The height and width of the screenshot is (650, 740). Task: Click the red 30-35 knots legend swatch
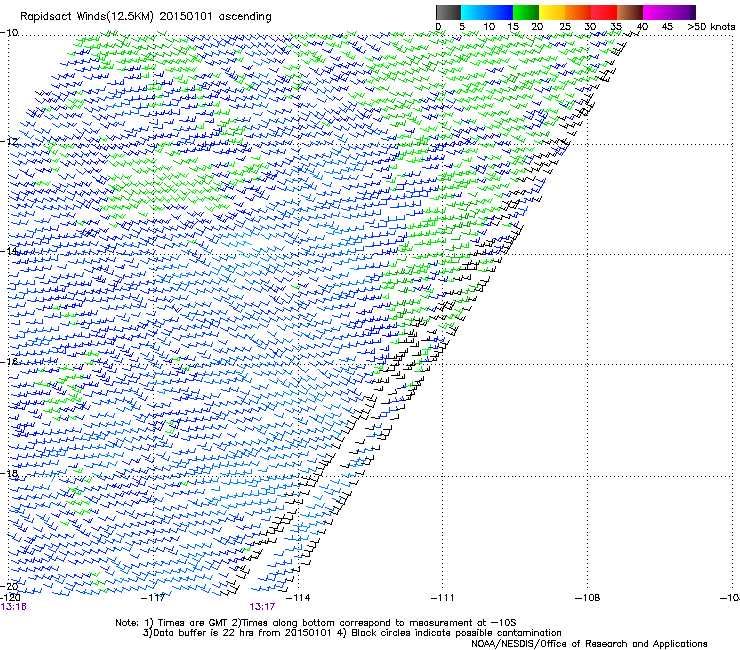pyautogui.click(x=604, y=12)
